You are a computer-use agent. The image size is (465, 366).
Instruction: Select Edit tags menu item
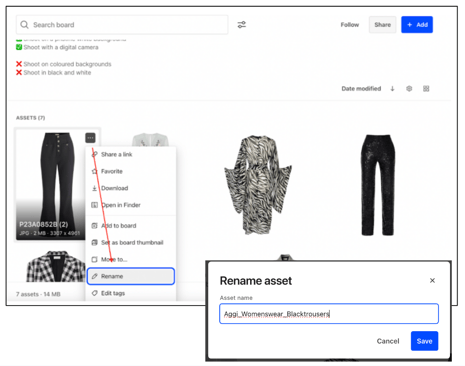pyautogui.click(x=130, y=293)
